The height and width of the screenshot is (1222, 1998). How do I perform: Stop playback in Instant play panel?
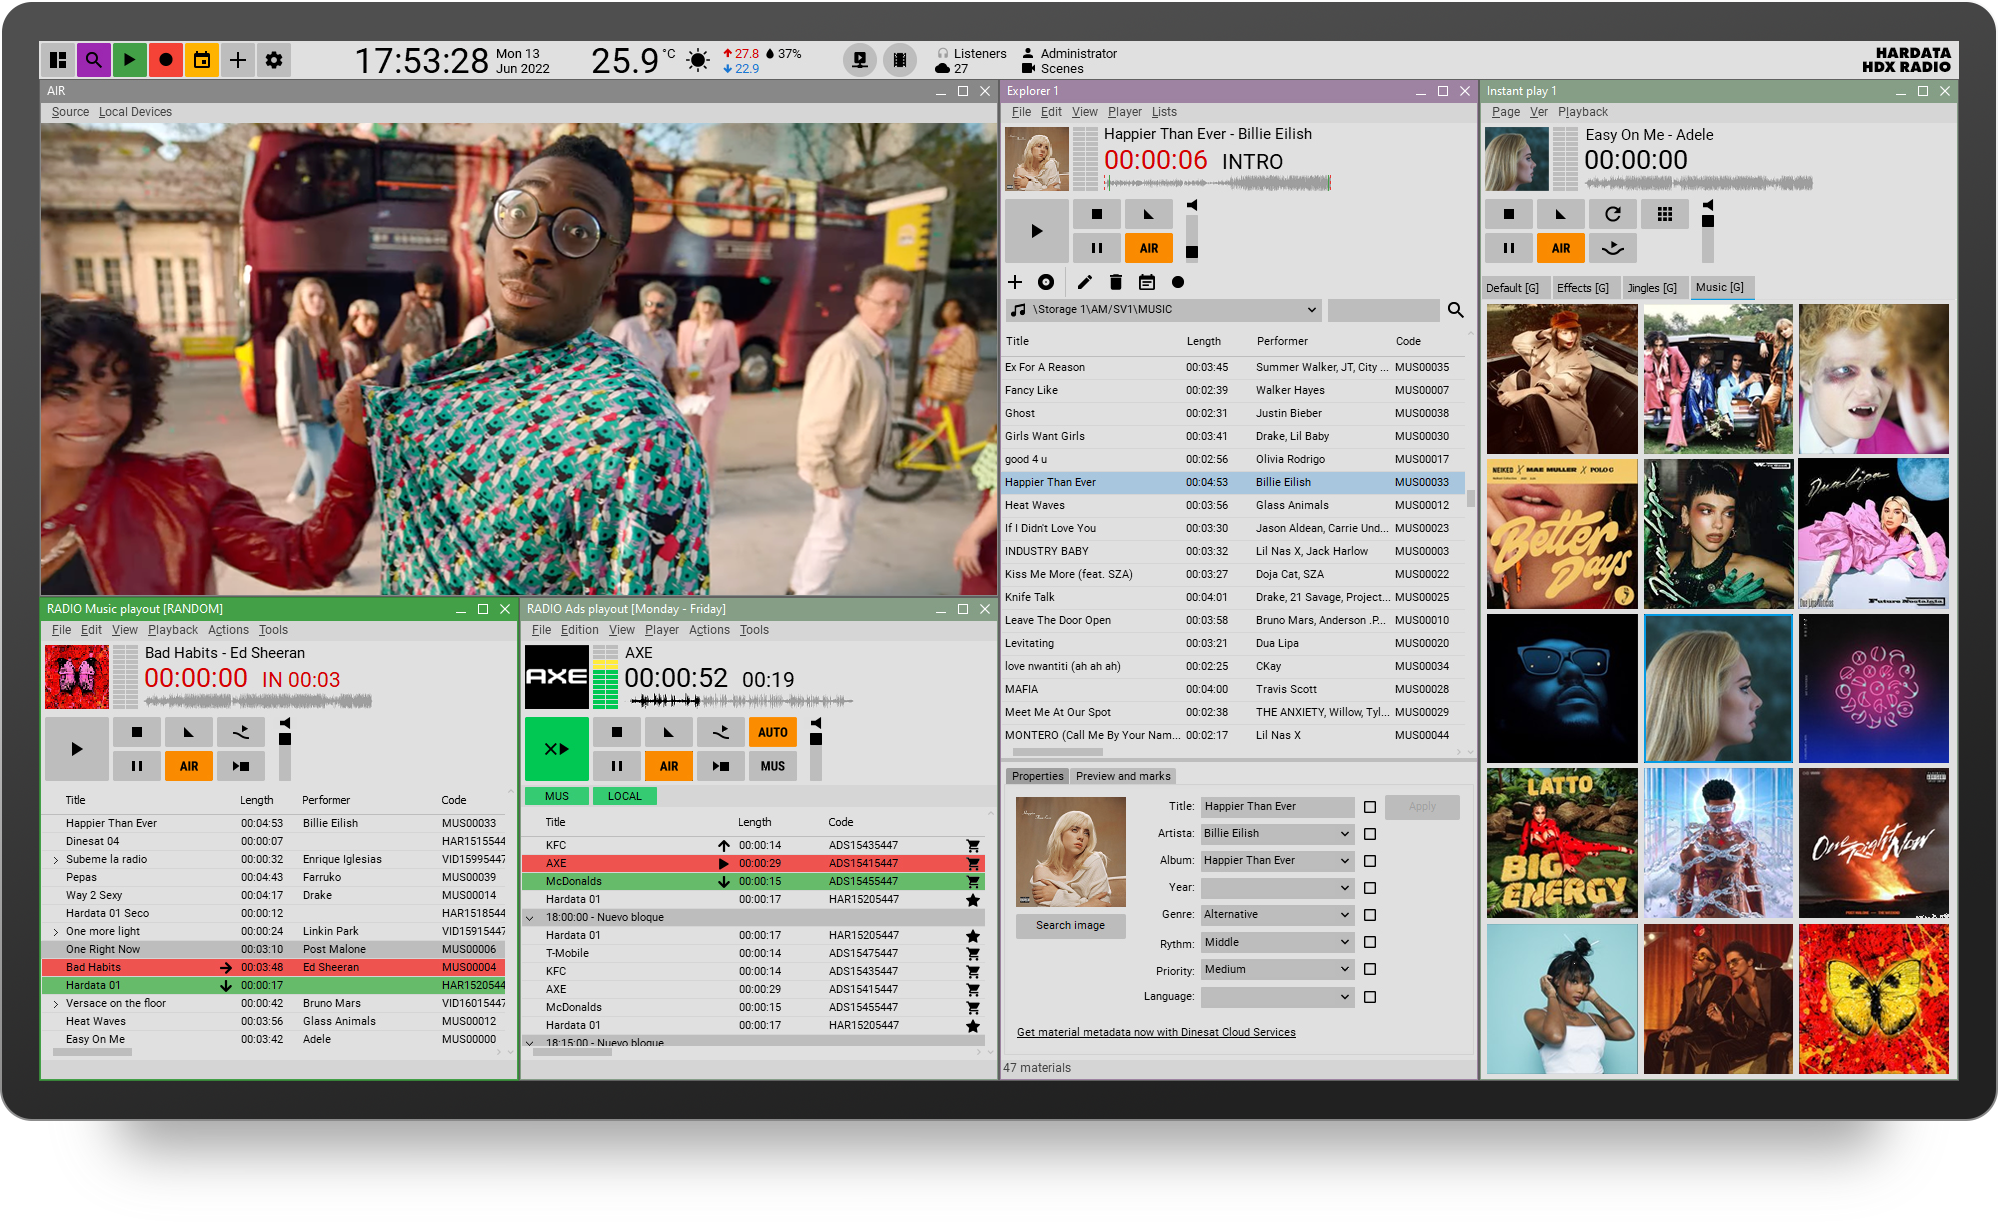pyautogui.click(x=1509, y=214)
